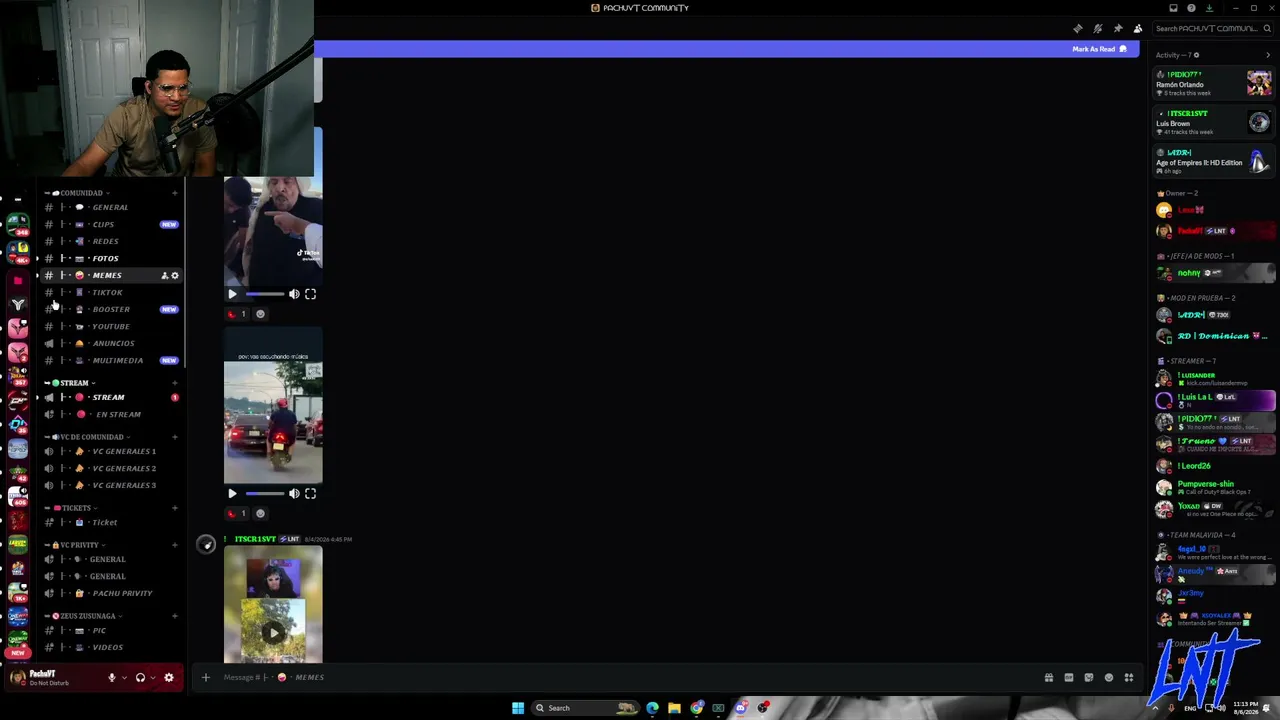
Task: Switch to the FOTOS channel
Action: pyautogui.click(x=111, y=258)
